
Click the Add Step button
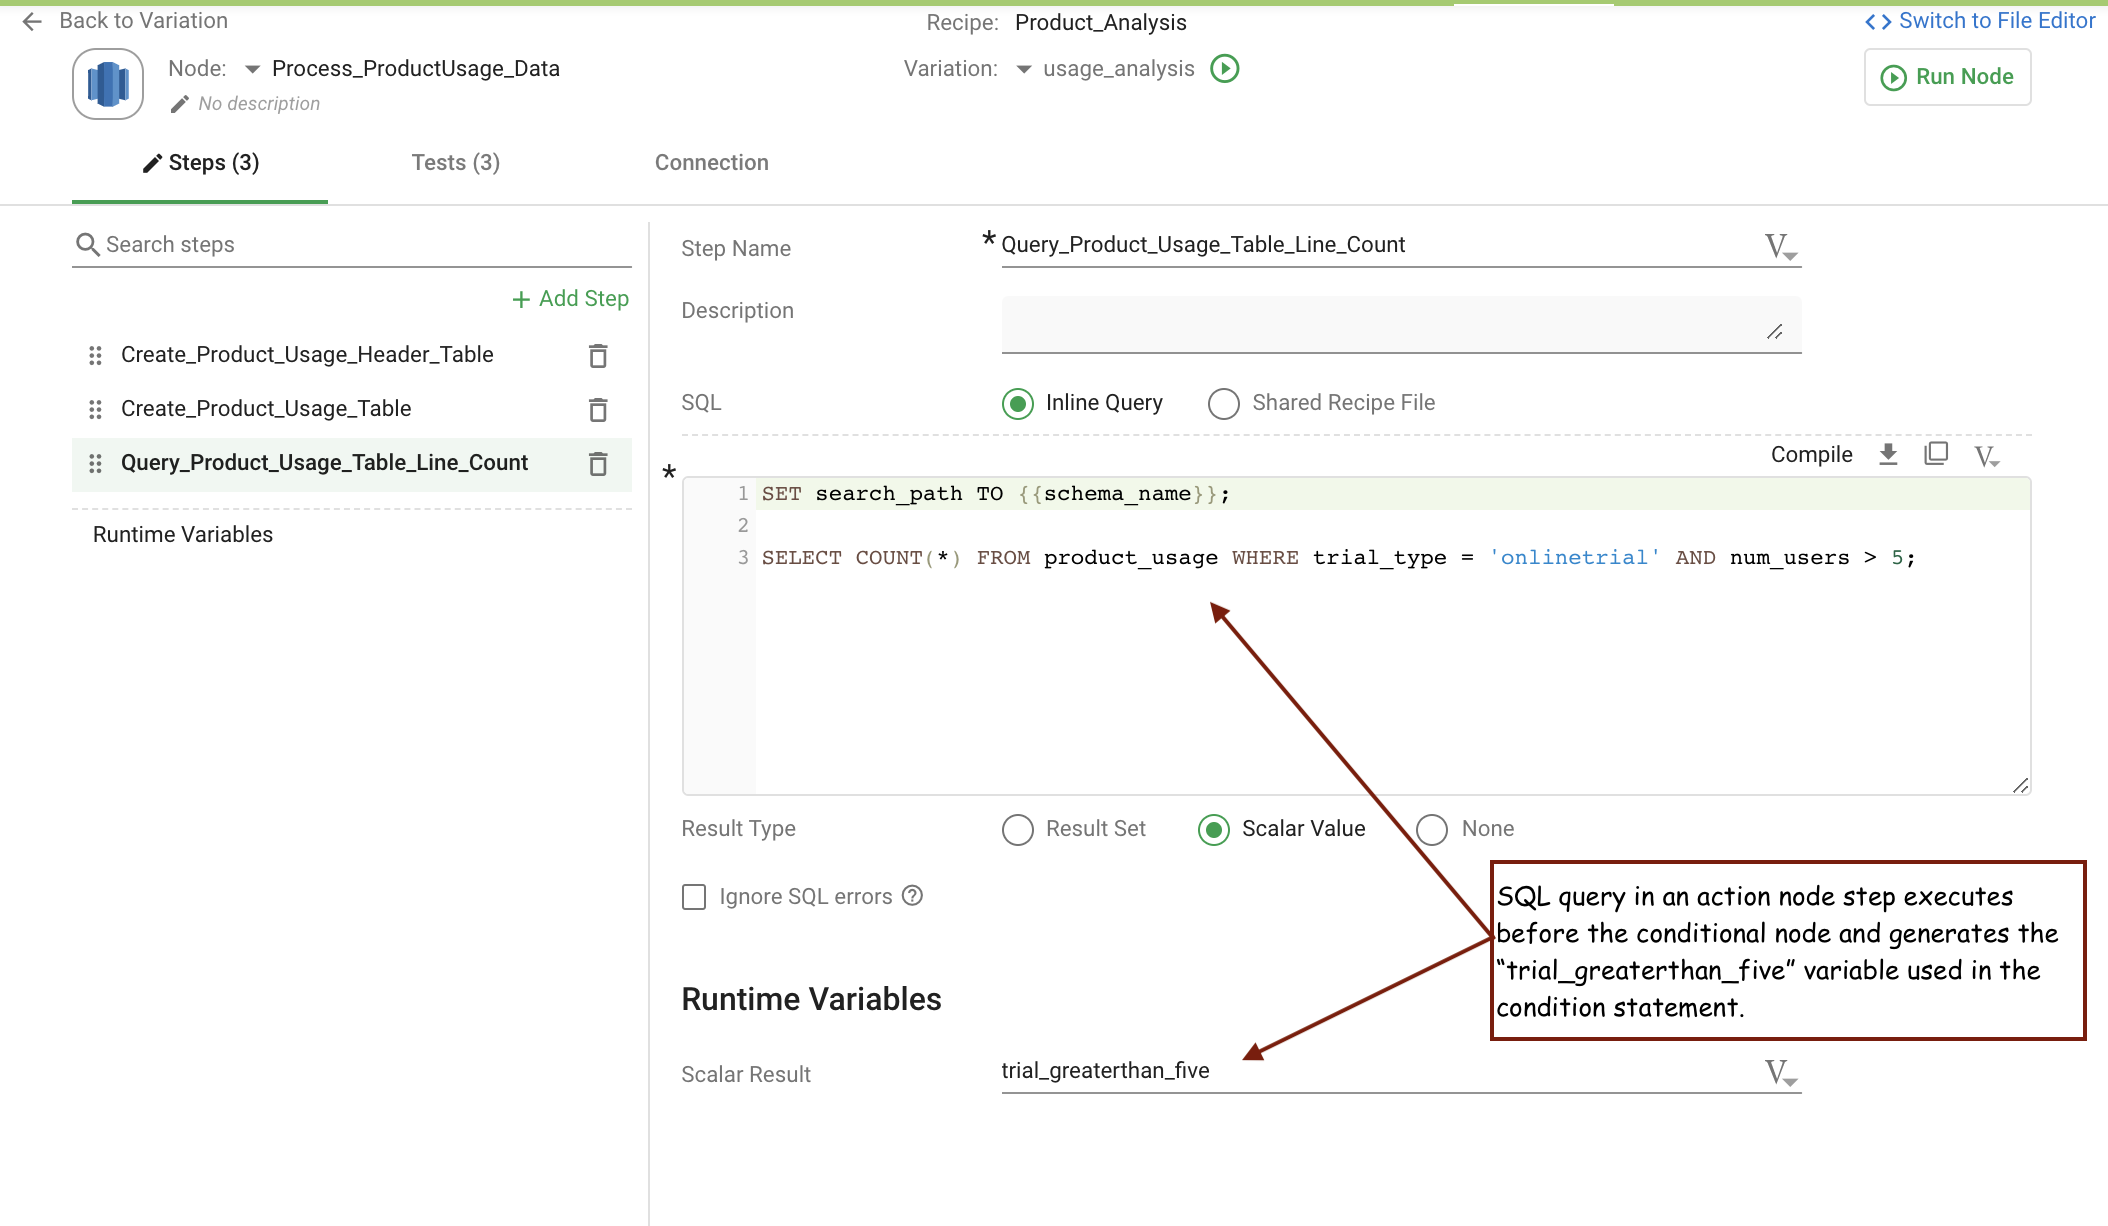click(571, 299)
